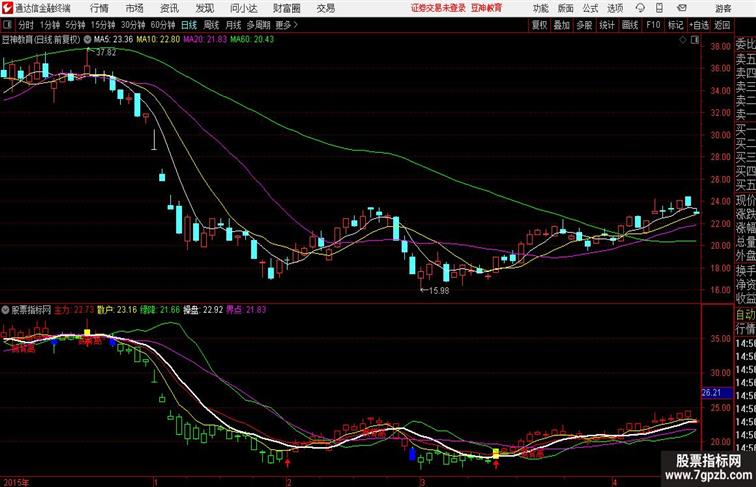
Task: Open the 版面 menu
Action: point(566,8)
